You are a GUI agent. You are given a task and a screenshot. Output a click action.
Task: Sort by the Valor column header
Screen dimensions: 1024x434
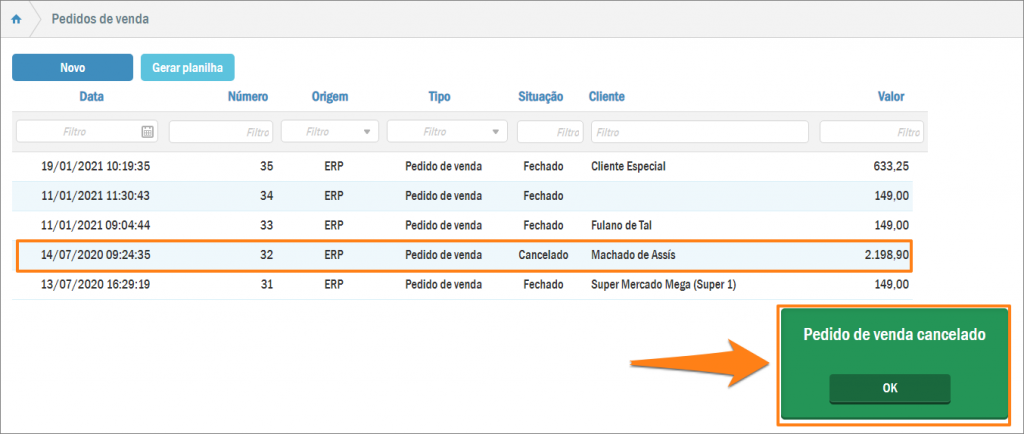pyautogui.click(x=890, y=97)
